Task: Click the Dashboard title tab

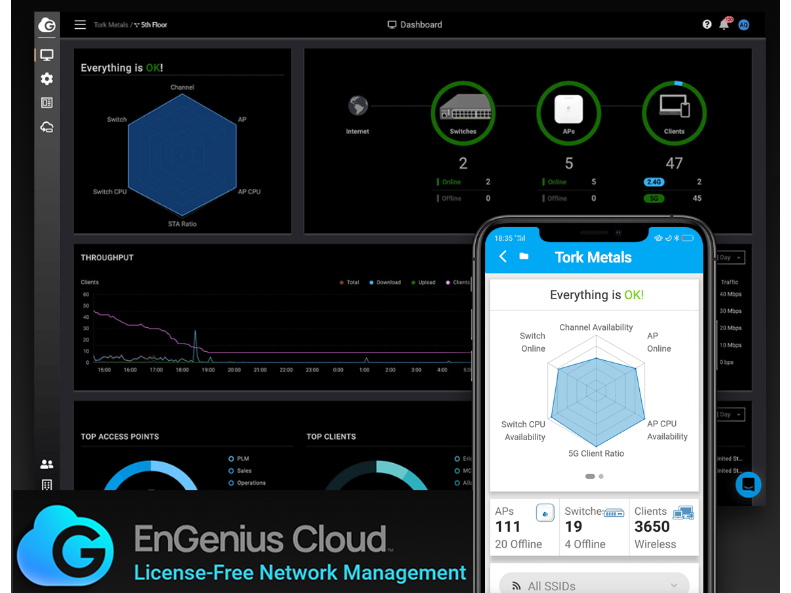Action: pos(415,25)
